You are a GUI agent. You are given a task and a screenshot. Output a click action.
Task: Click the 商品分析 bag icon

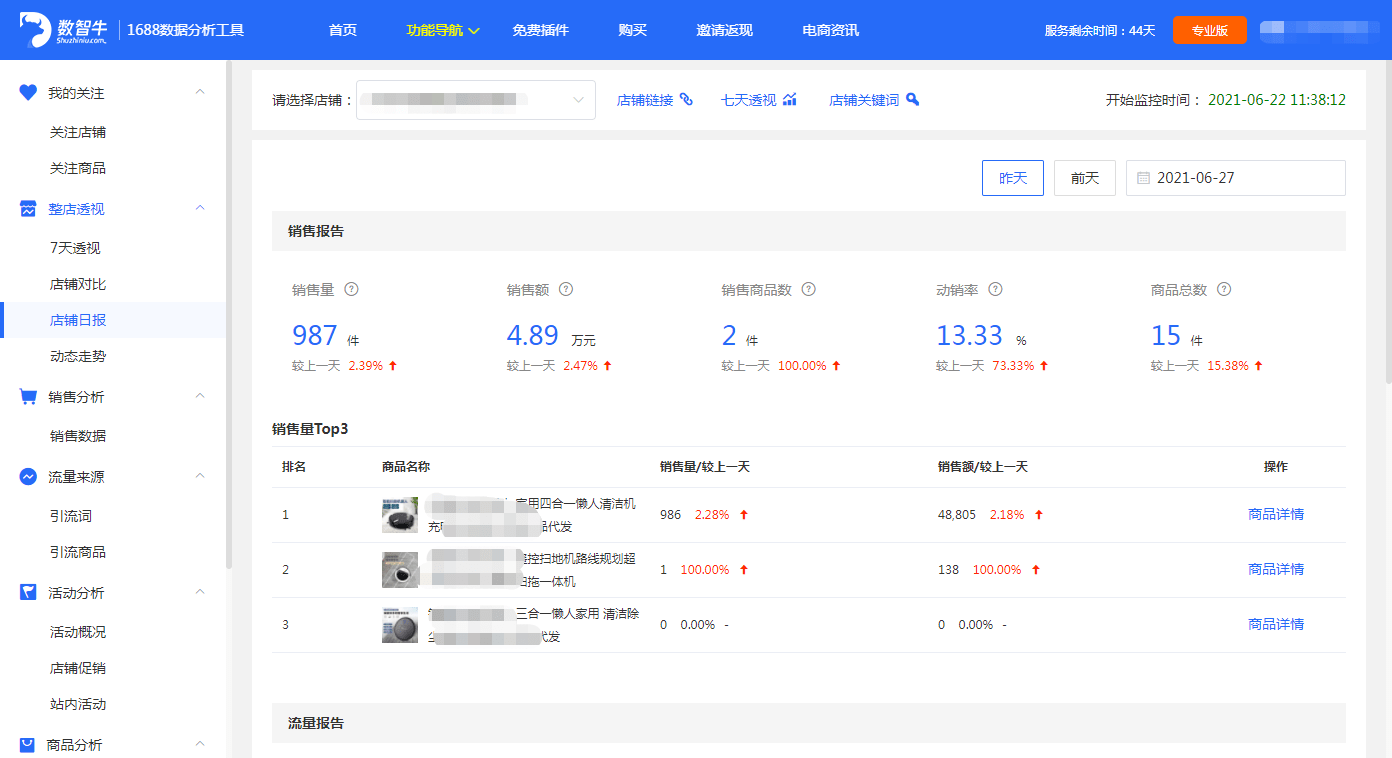(28, 745)
